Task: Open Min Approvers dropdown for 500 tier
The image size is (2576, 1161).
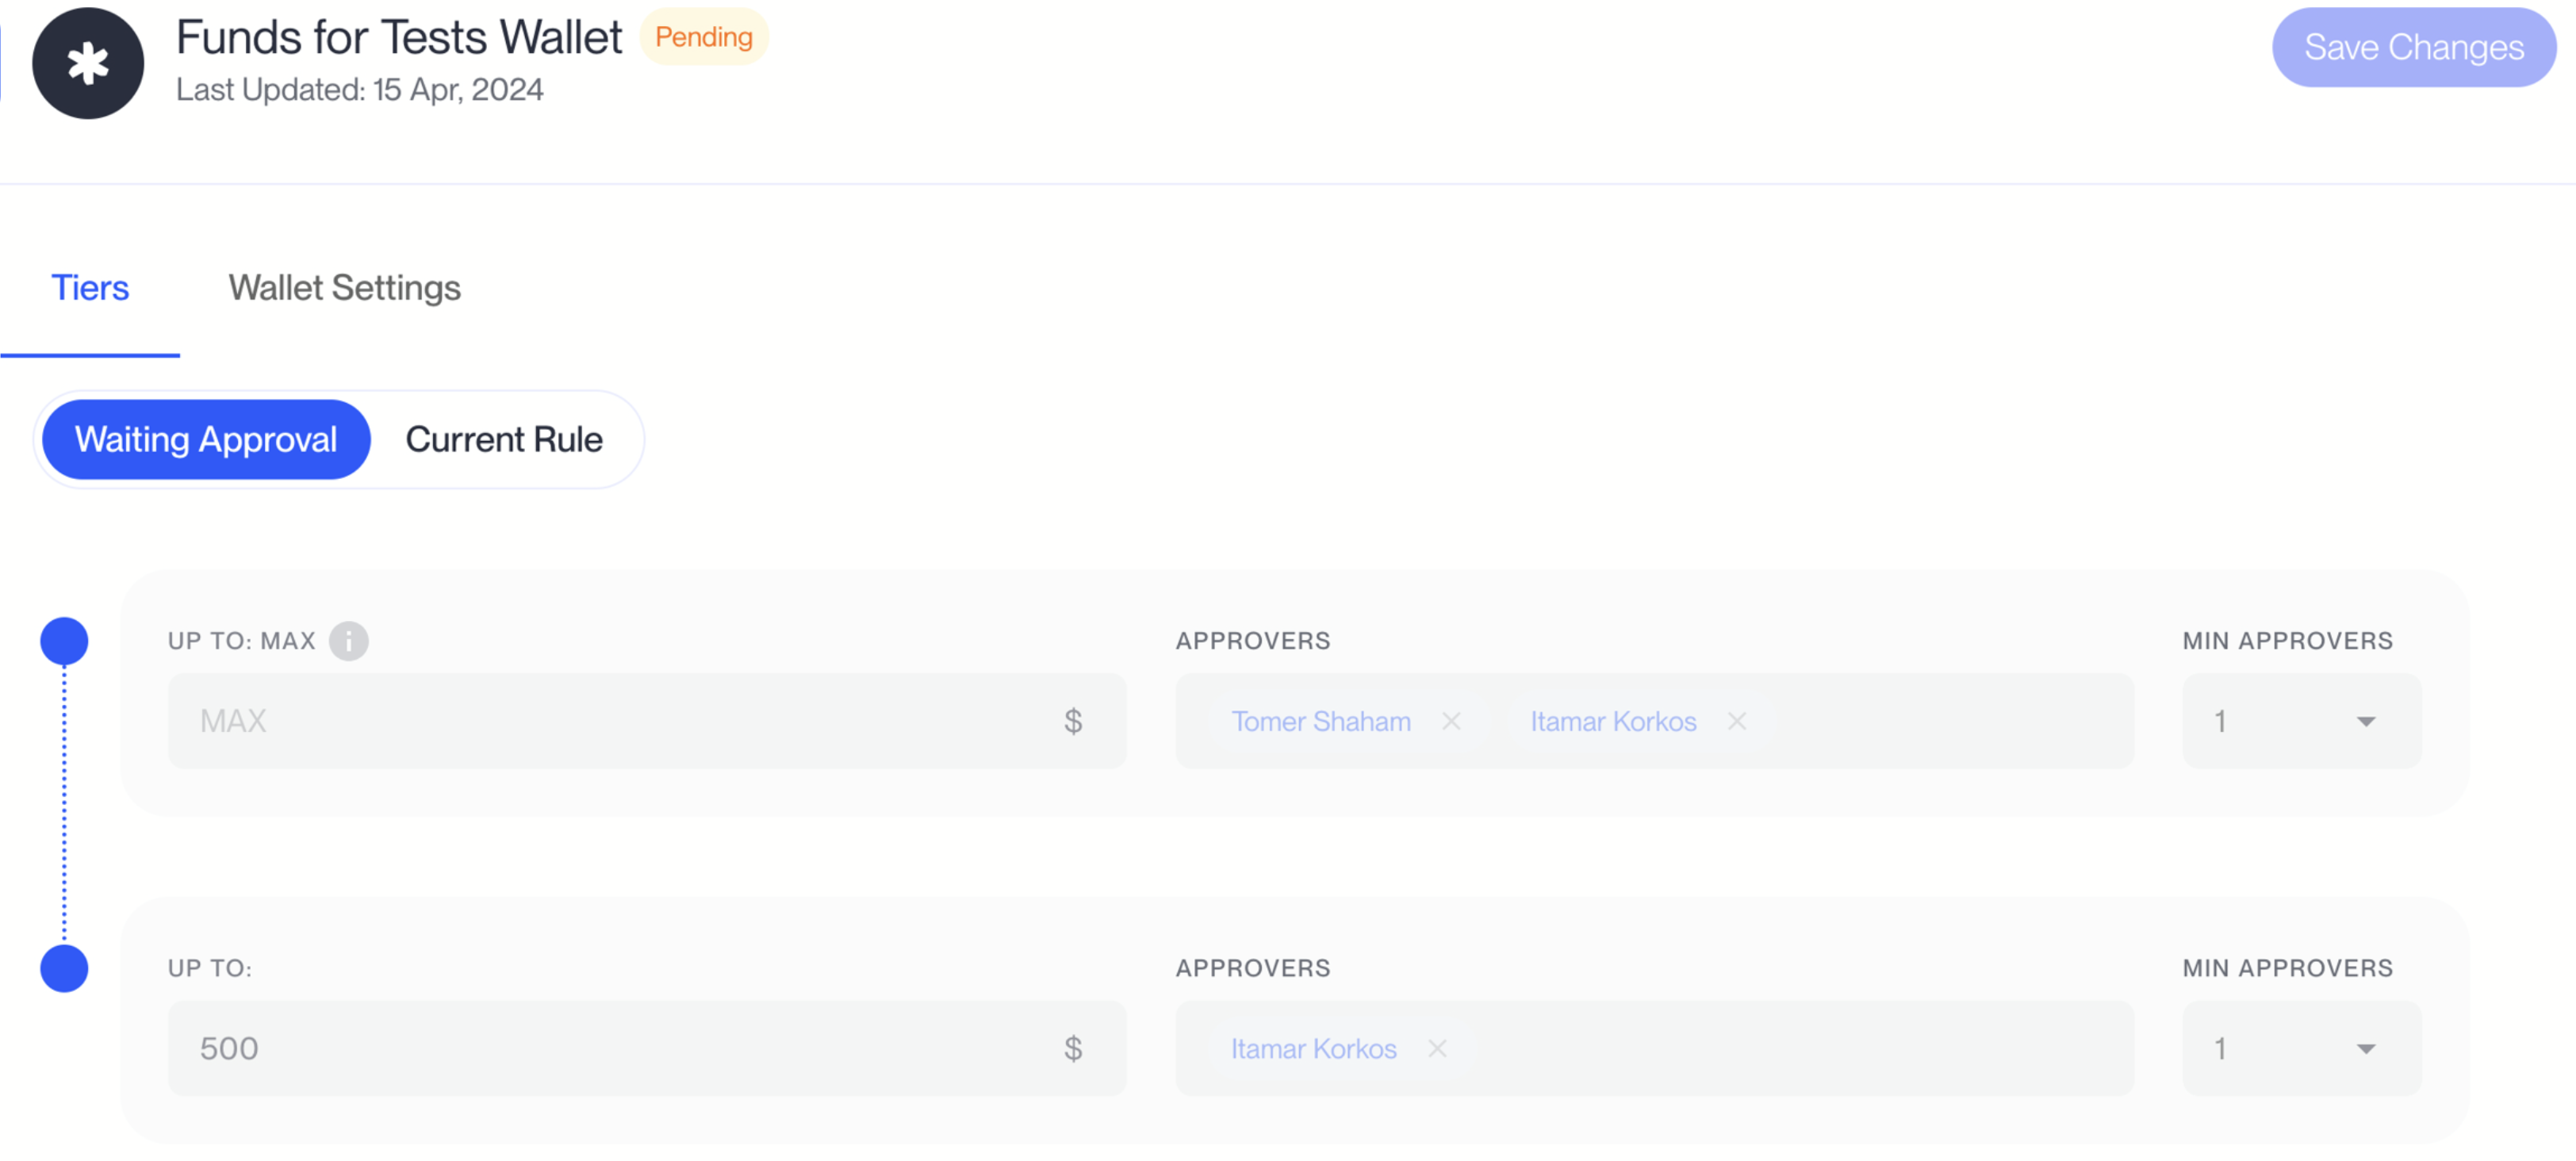Action: [2302, 1048]
